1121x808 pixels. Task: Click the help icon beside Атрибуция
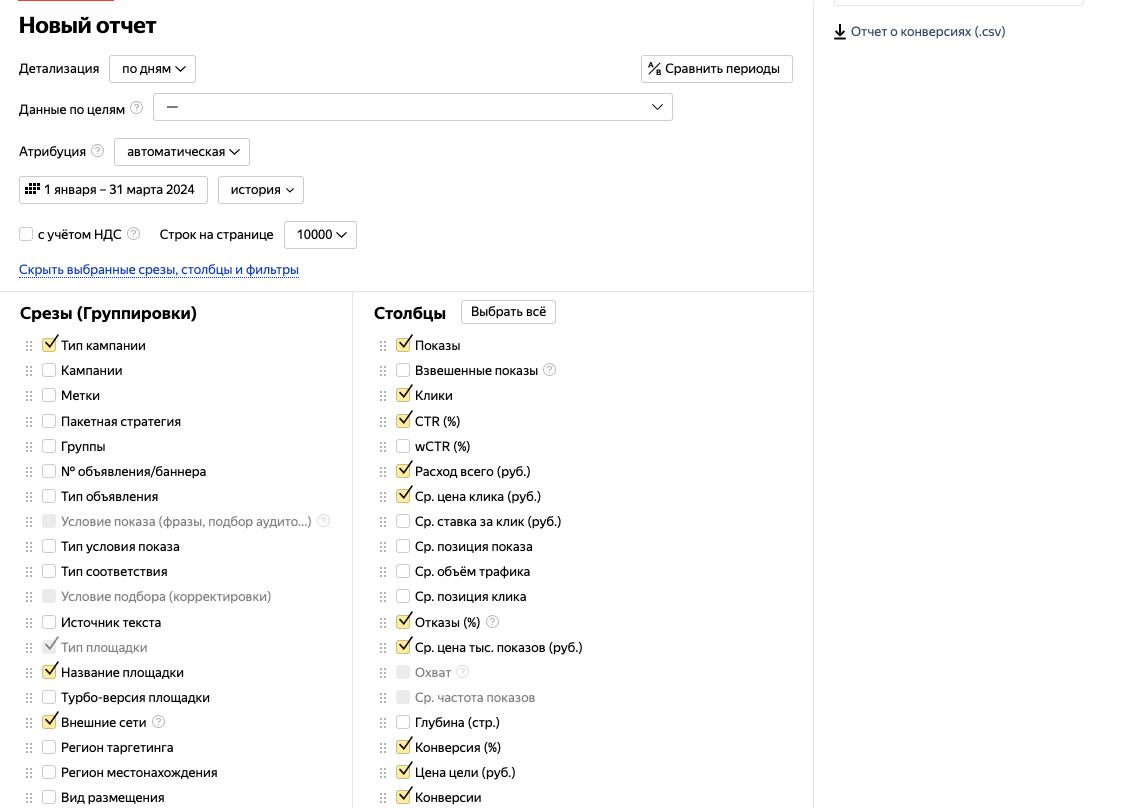tap(97, 151)
